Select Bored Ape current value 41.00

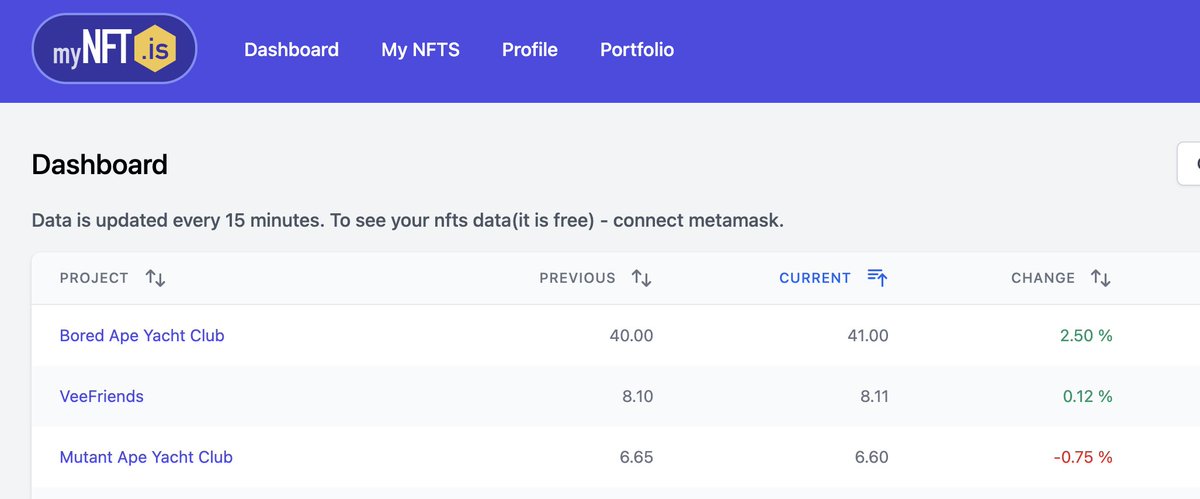pyautogui.click(x=867, y=336)
